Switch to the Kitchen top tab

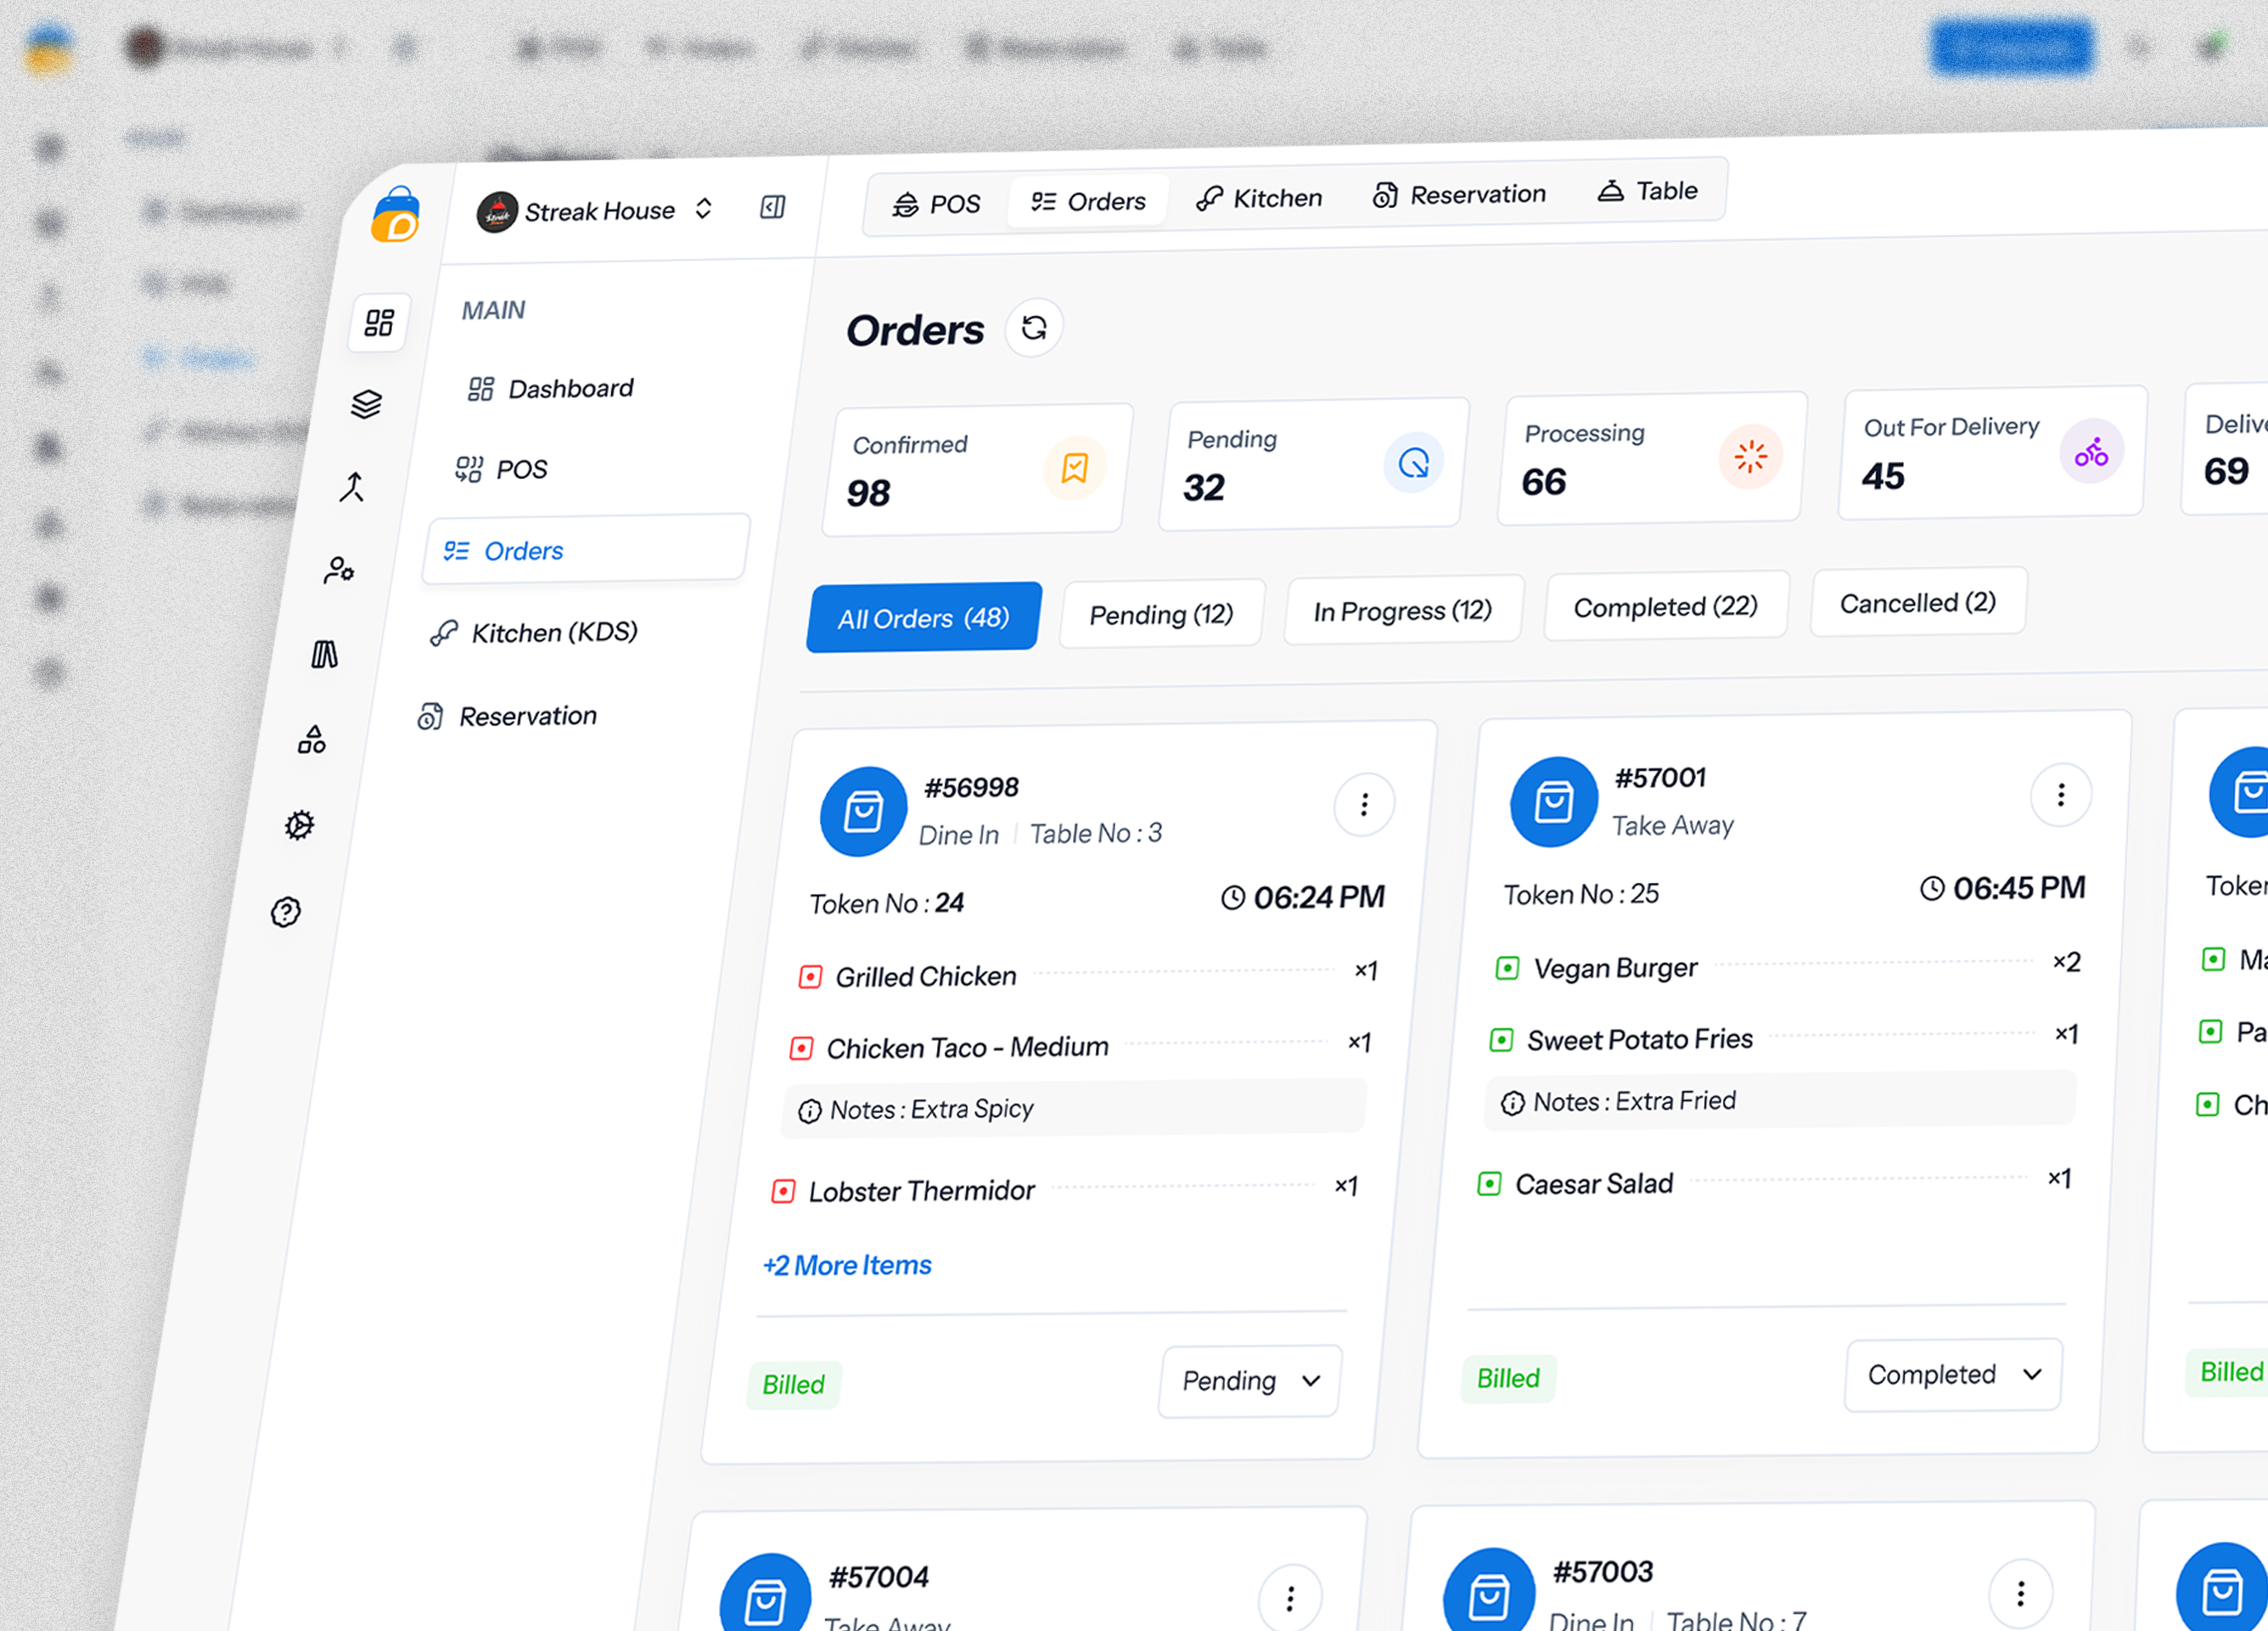tap(1259, 198)
